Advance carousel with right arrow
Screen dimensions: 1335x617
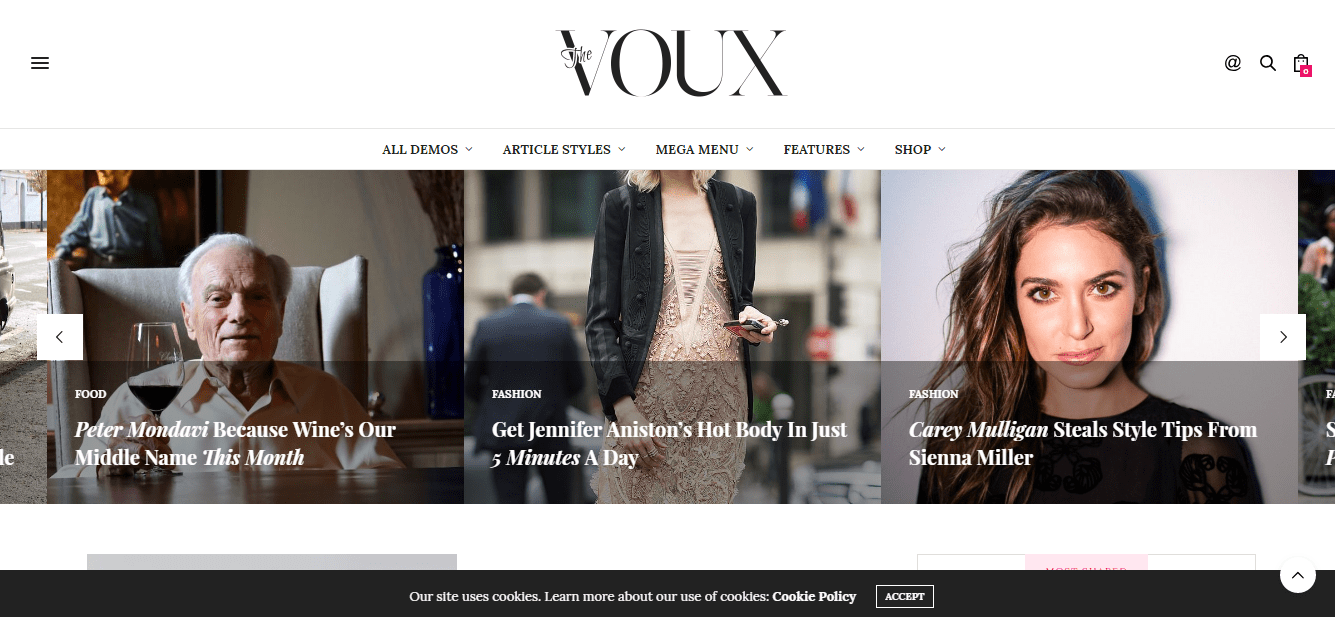click(1283, 337)
